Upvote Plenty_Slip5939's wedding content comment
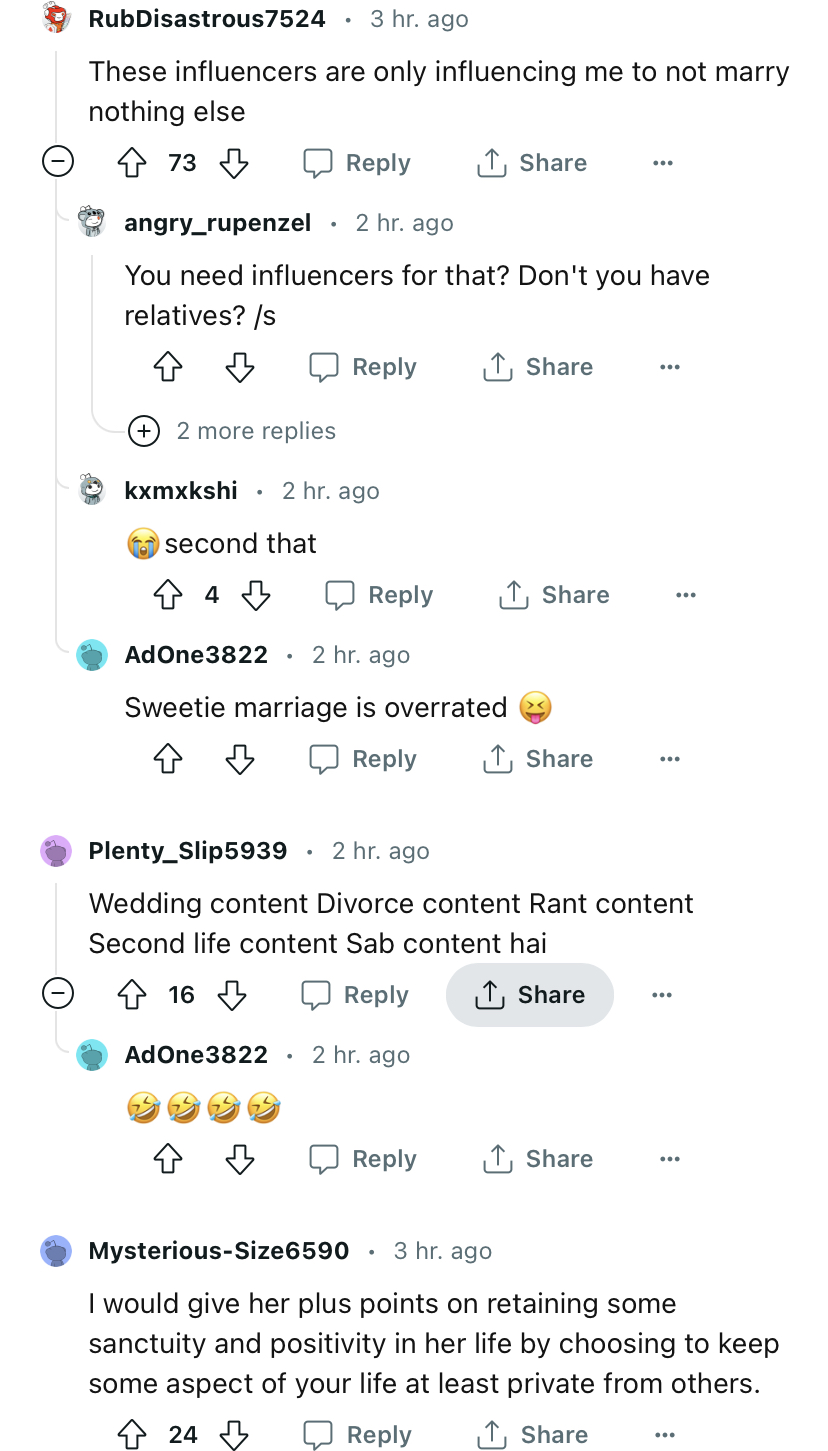The width and height of the screenshot is (828, 1451). click(133, 995)
